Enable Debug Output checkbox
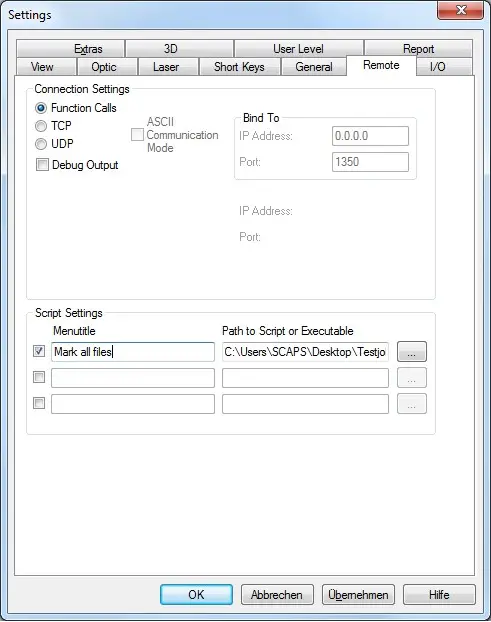This screenshot has height=622, width=491. click(x=42, y=165)
